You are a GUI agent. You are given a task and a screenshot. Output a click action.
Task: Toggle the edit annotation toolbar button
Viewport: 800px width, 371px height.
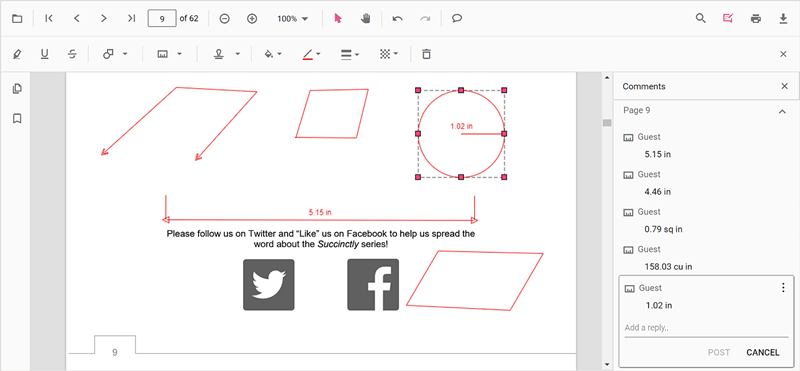728,19
